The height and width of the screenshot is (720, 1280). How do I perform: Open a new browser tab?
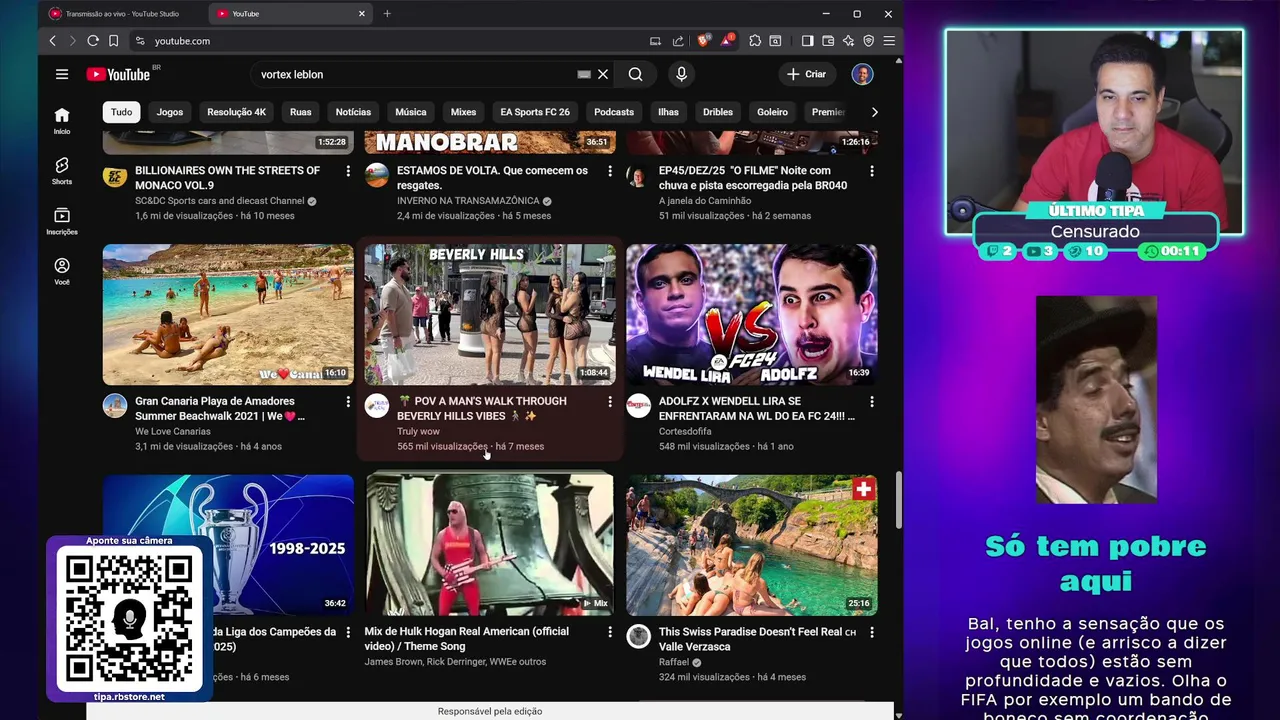[387, 14]
